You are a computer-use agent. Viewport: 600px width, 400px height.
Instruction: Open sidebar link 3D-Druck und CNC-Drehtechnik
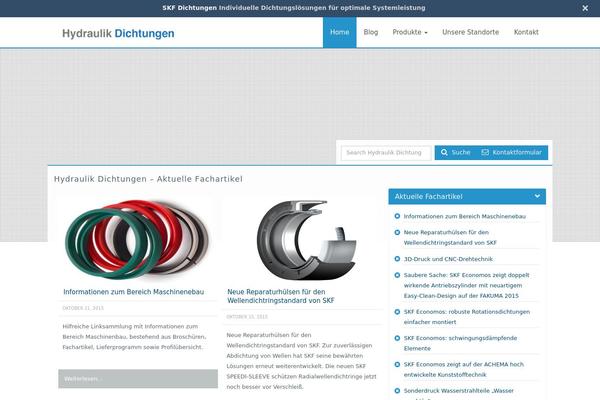[448, 259]
